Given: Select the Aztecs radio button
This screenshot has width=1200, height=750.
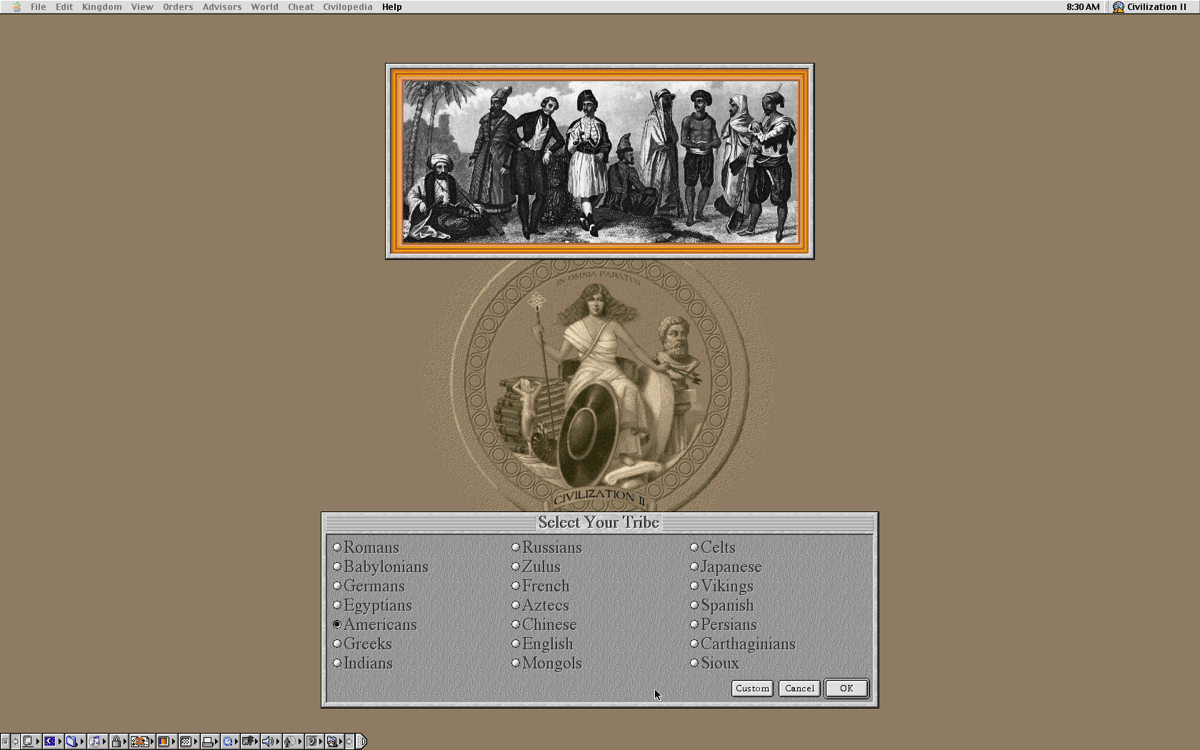Looking at the screenshot, I should coord(540,605).
